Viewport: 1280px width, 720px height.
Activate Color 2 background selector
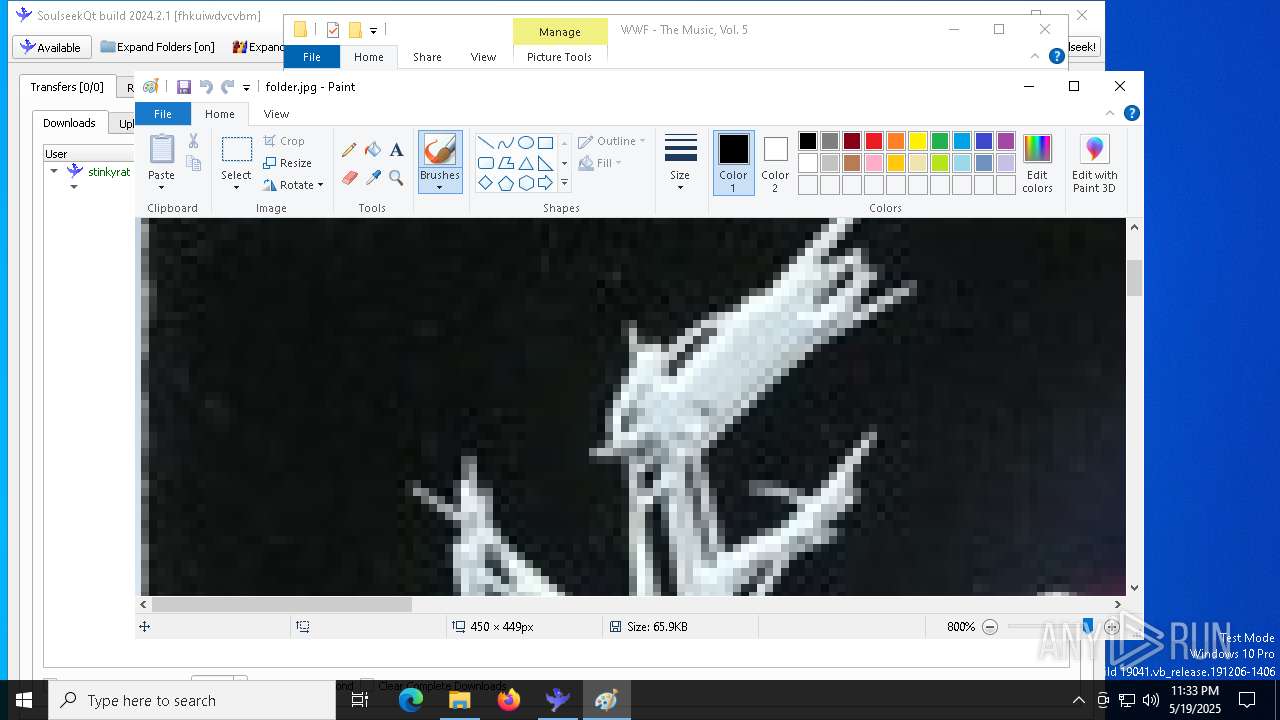coord(775,163)
